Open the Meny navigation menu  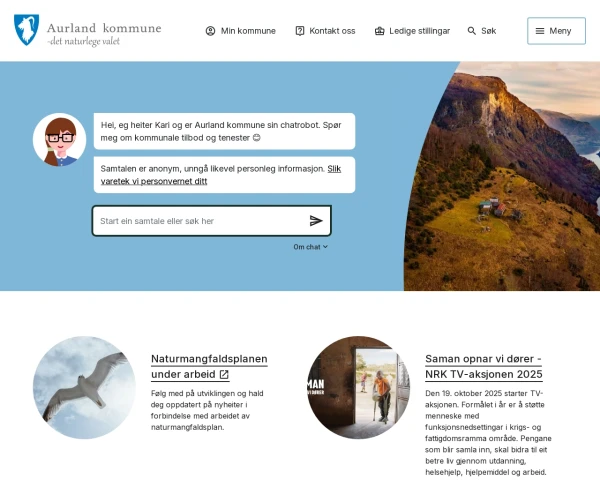[556, 31]
